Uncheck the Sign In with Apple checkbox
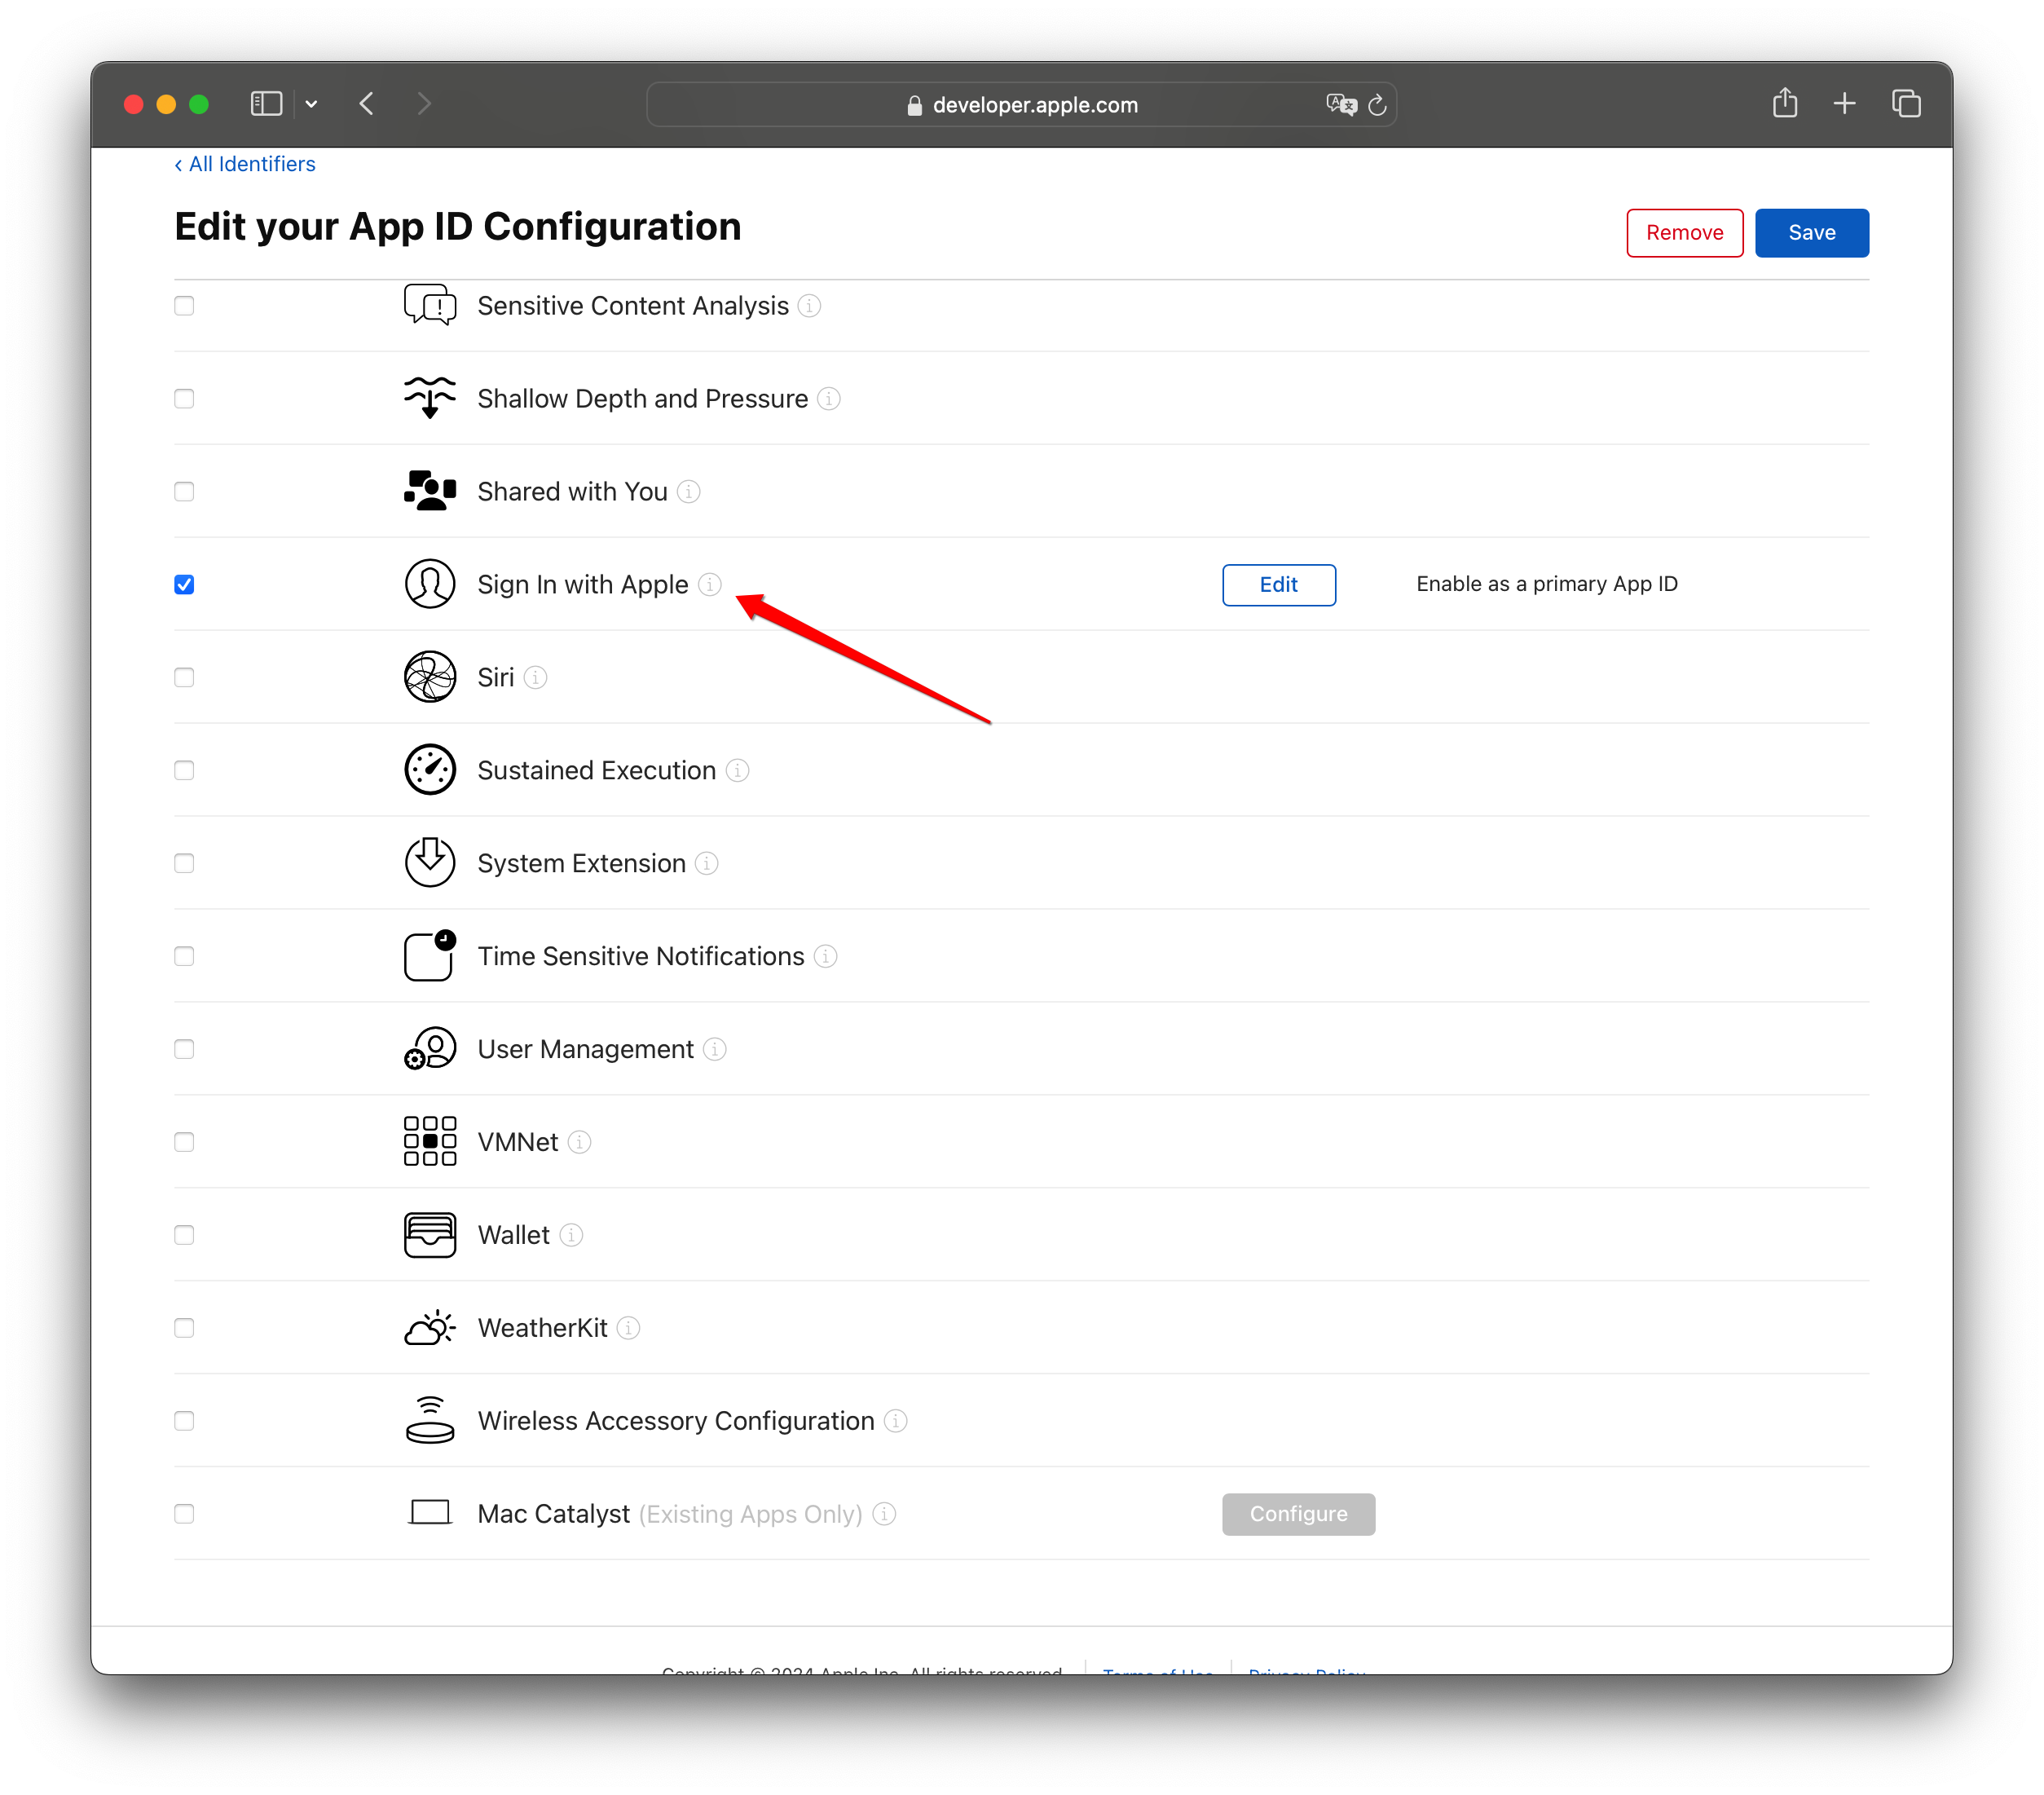Screen dimensions: 2044x1795 click(184, 585)
